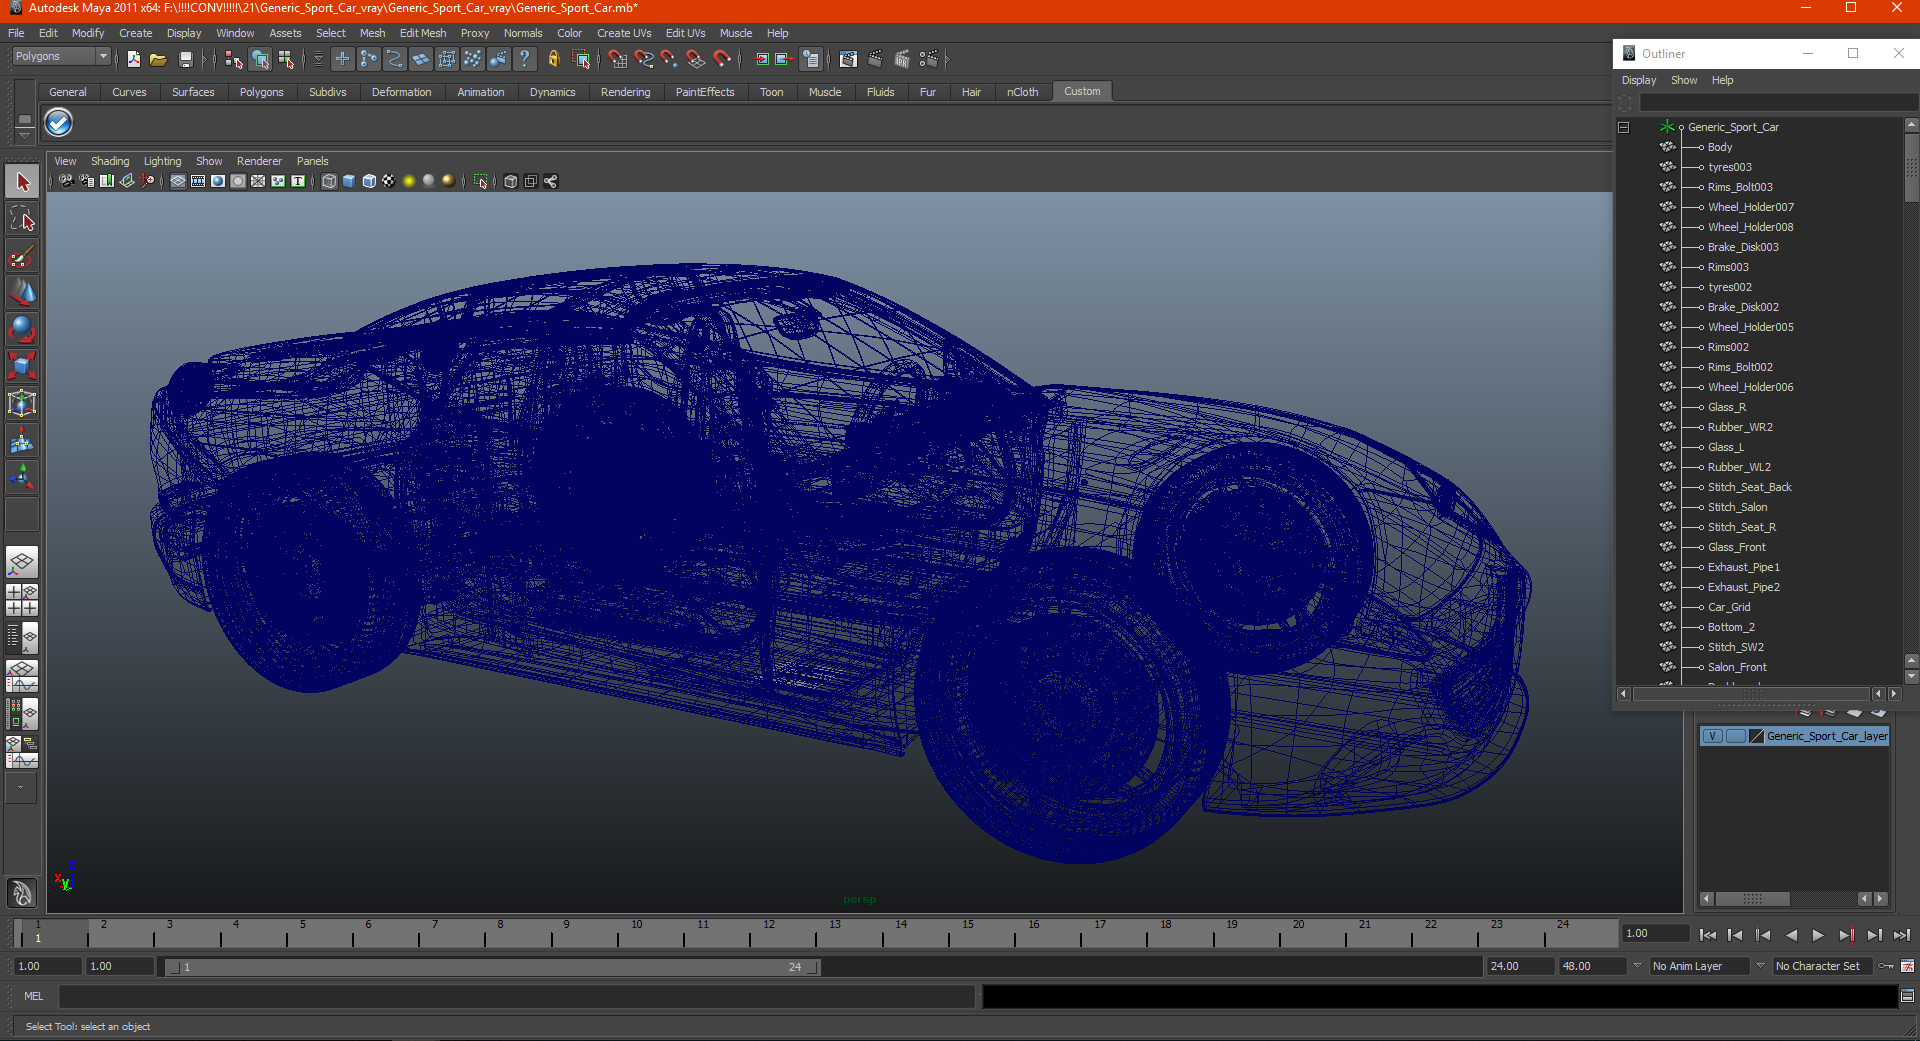Toggle smooth shade all blue cube
This screenshot has width=1920, height=1041.
(x=349, y=181)
